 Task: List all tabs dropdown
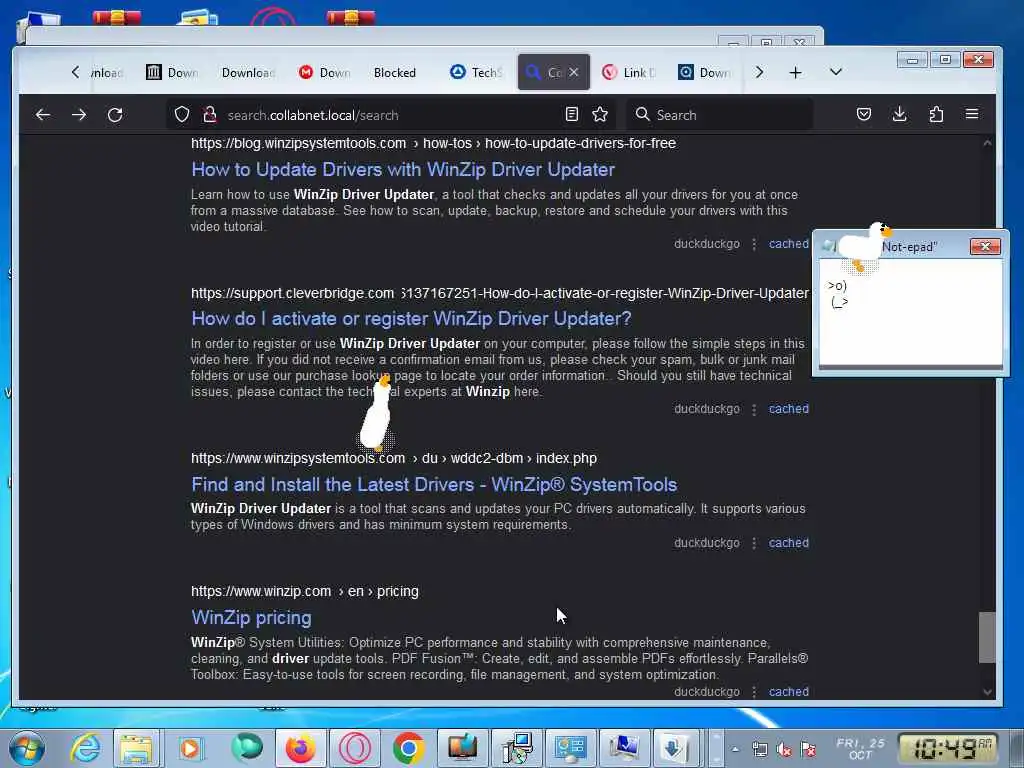[x=836, y=72]
